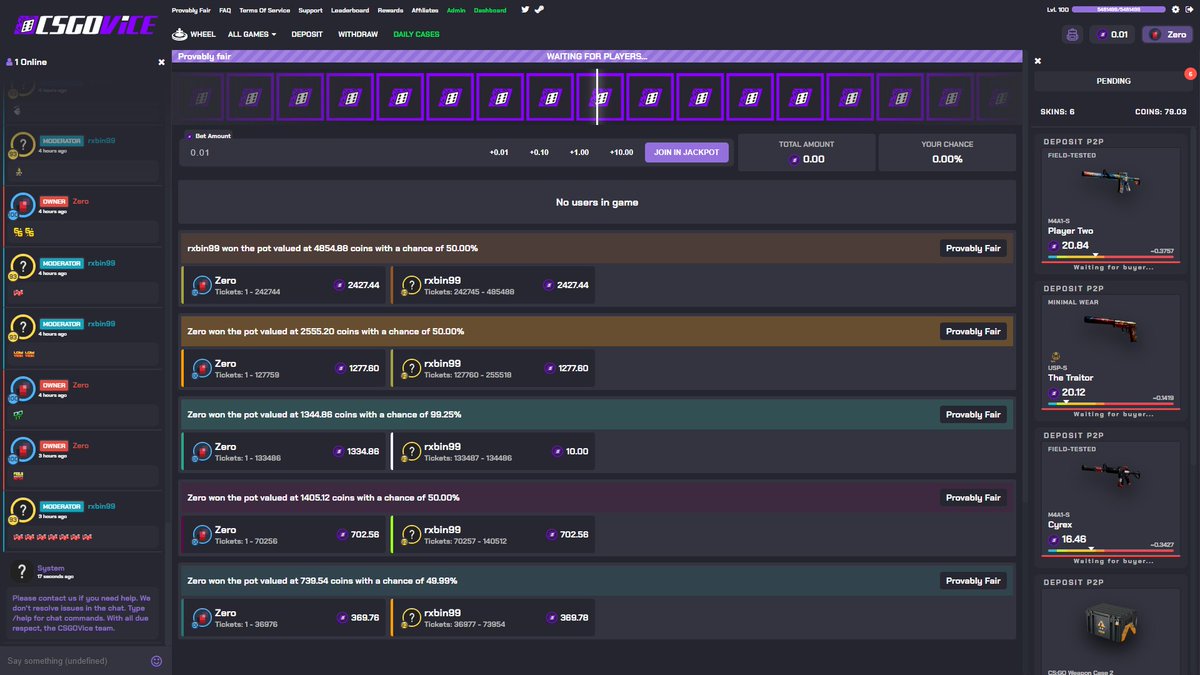
Task: Click the Zero profile avatar in header
Action: pyautogui.click(x=1155, y=35)
